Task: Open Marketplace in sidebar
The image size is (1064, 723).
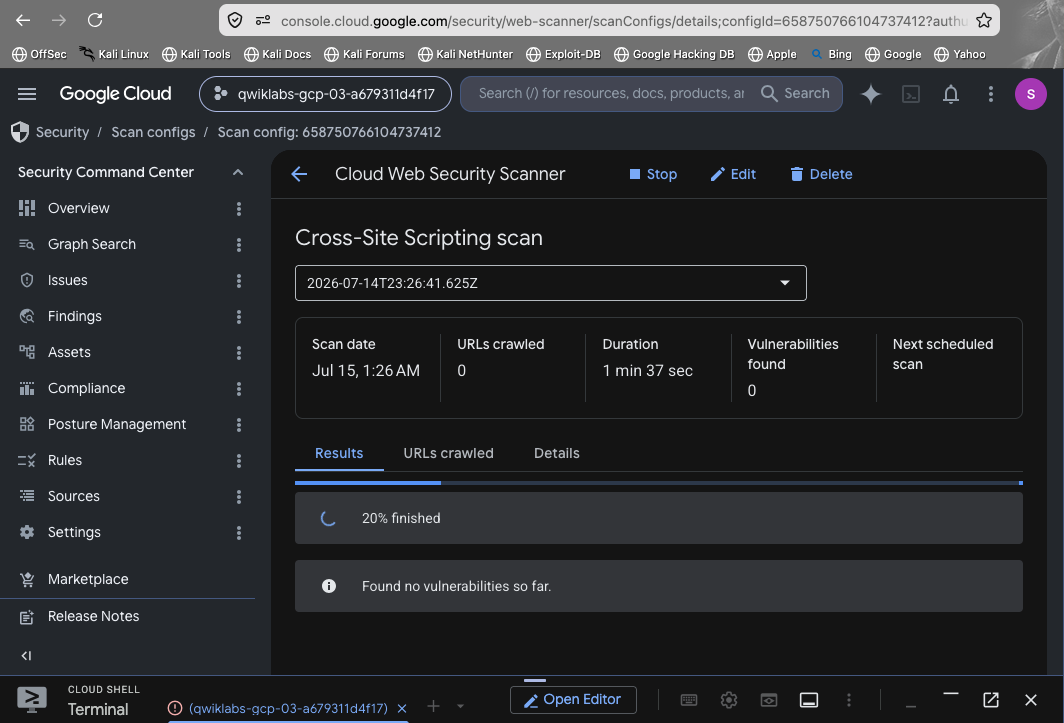Action: tap(88, 579)
